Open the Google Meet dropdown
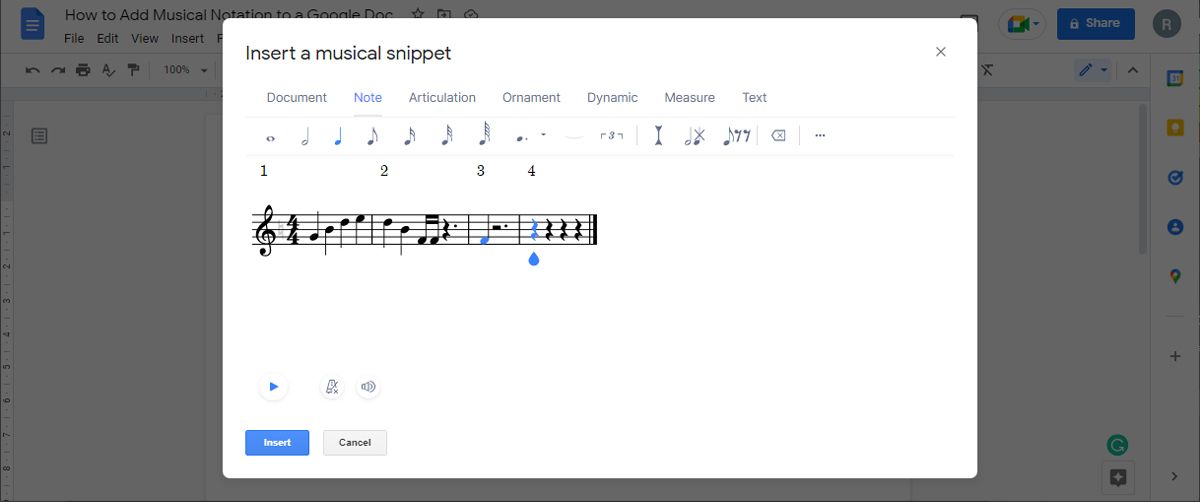 tap(1036, 23)
